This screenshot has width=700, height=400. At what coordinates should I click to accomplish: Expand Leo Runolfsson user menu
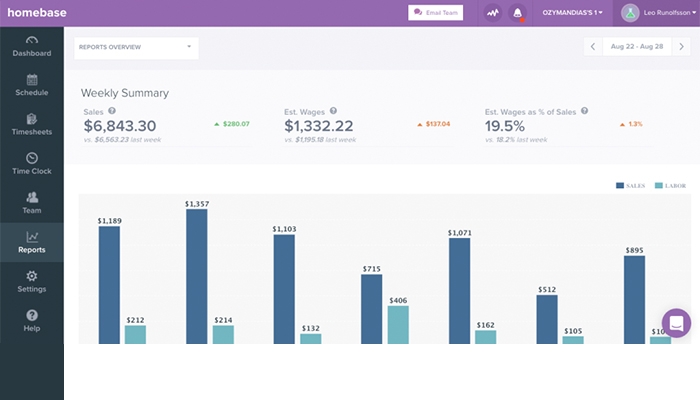click(x=658, y=13)
